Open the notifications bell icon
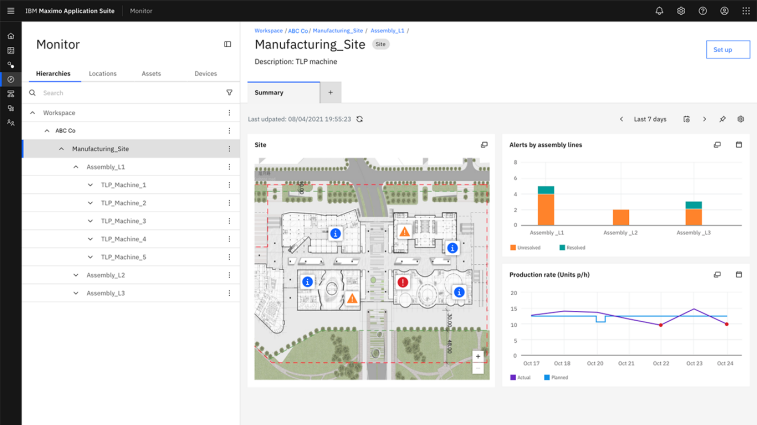Screen dimensions: 757x425 [659, 11]
